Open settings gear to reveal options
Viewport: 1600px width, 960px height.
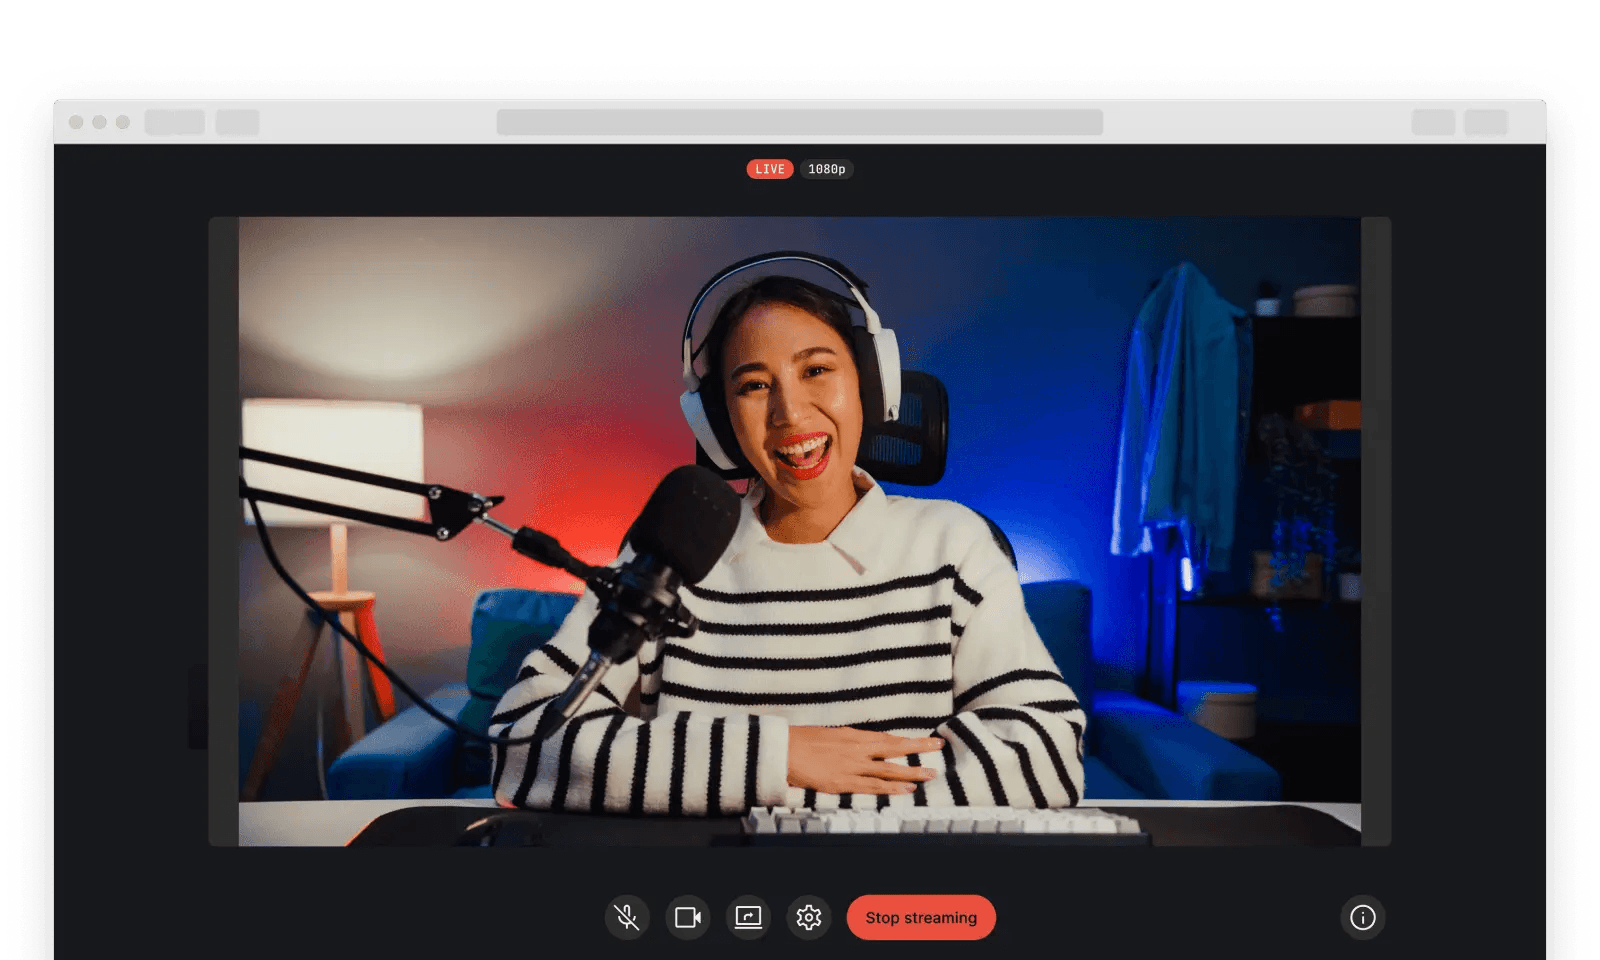(809, 917)
